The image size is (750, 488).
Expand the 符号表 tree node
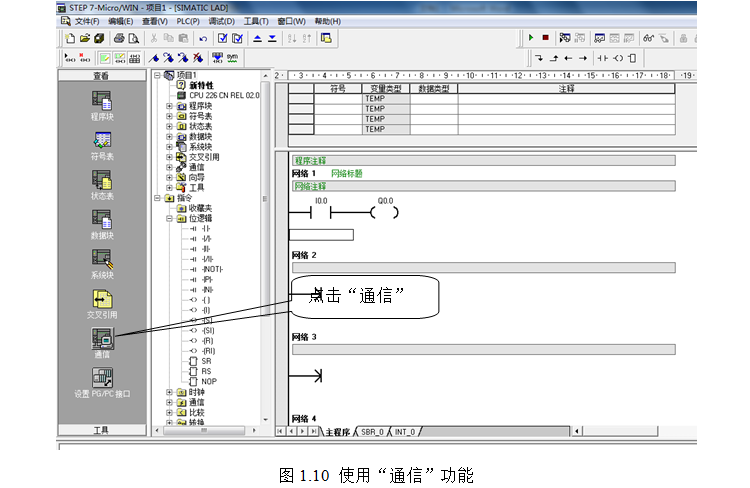point(169,116)
